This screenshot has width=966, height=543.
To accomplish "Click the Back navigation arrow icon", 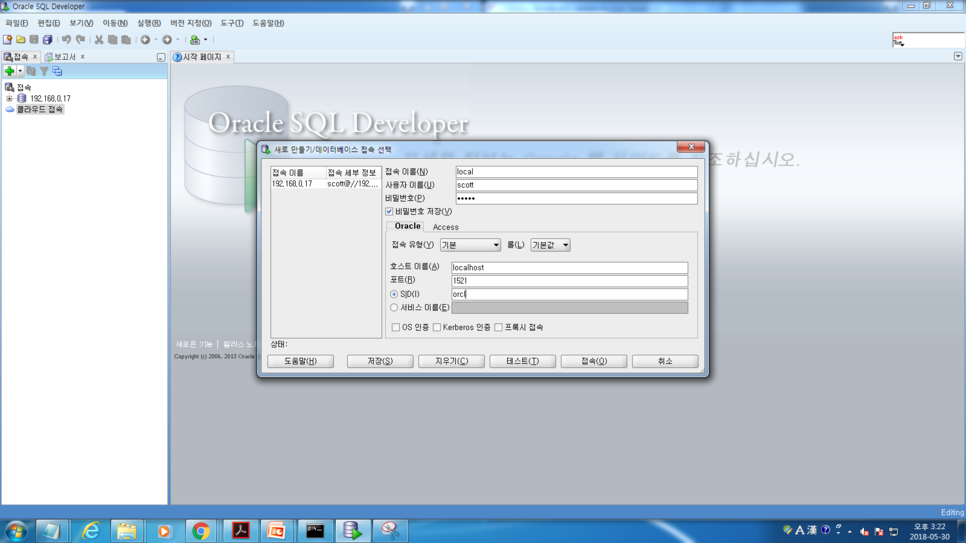I will tap(145, 39).
